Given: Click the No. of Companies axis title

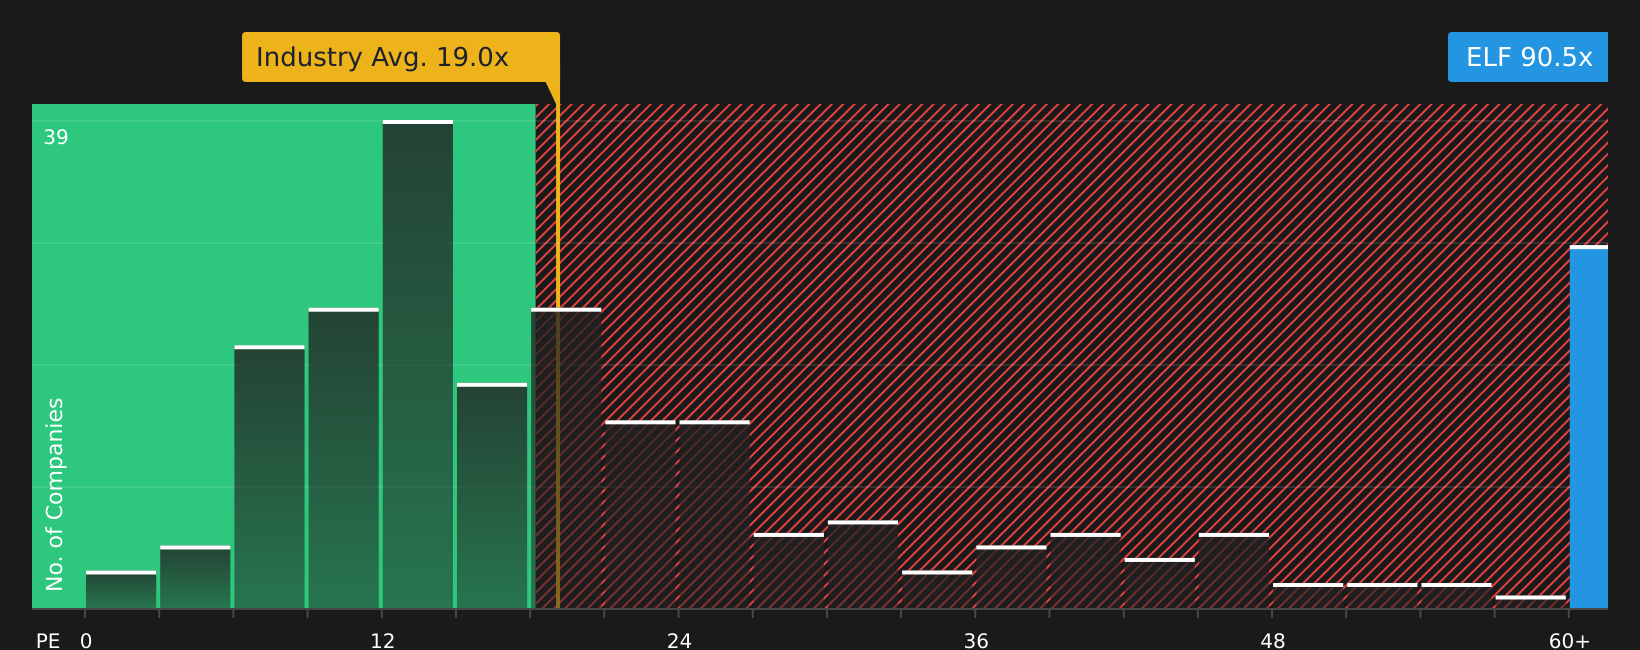Looking at the screenshot, I should (55, 494).
